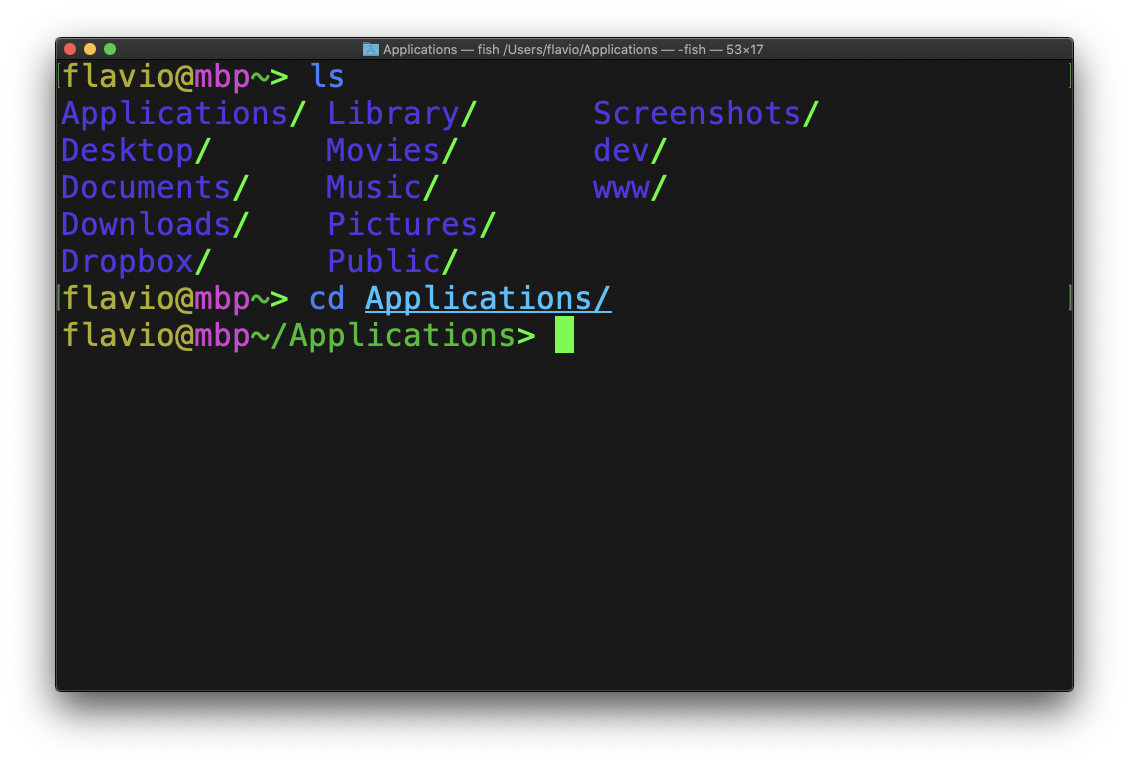This screenshot has height=765, width=1129.
Task: Click the Documents/ directory entry
Action: 155,188
